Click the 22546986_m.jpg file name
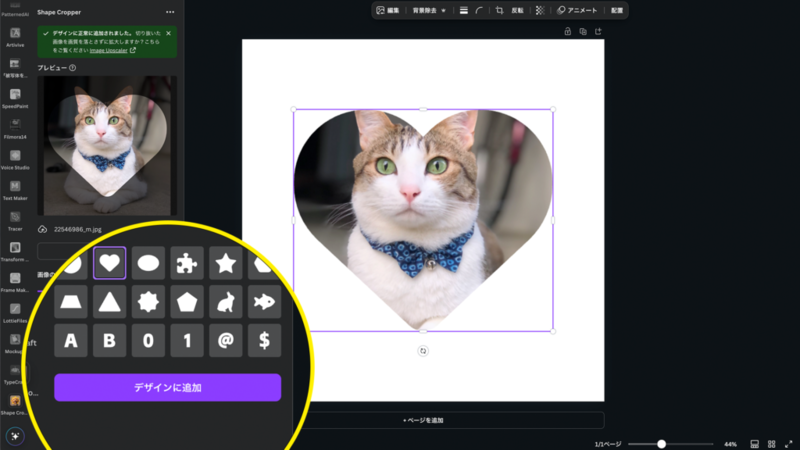 (x=78, y=230)
